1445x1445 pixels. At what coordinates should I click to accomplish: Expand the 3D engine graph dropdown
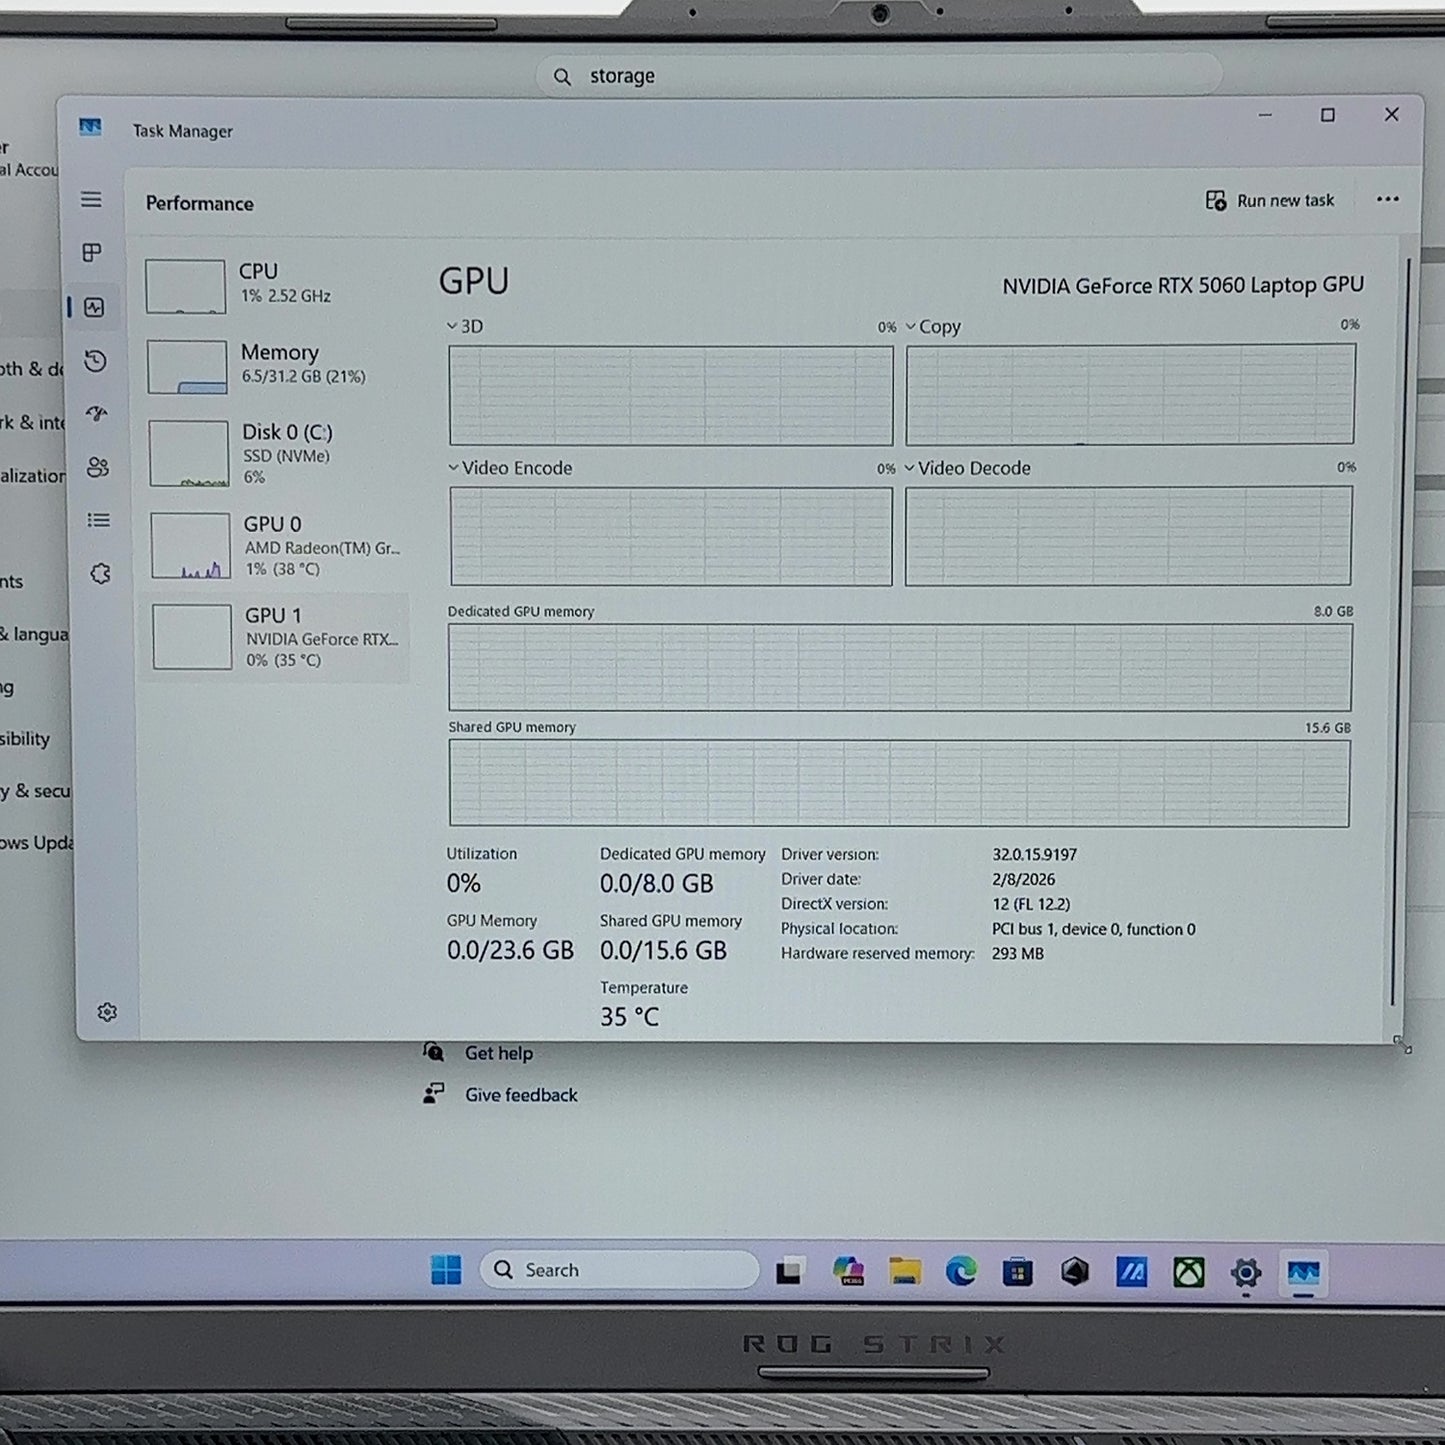(465, 326)
